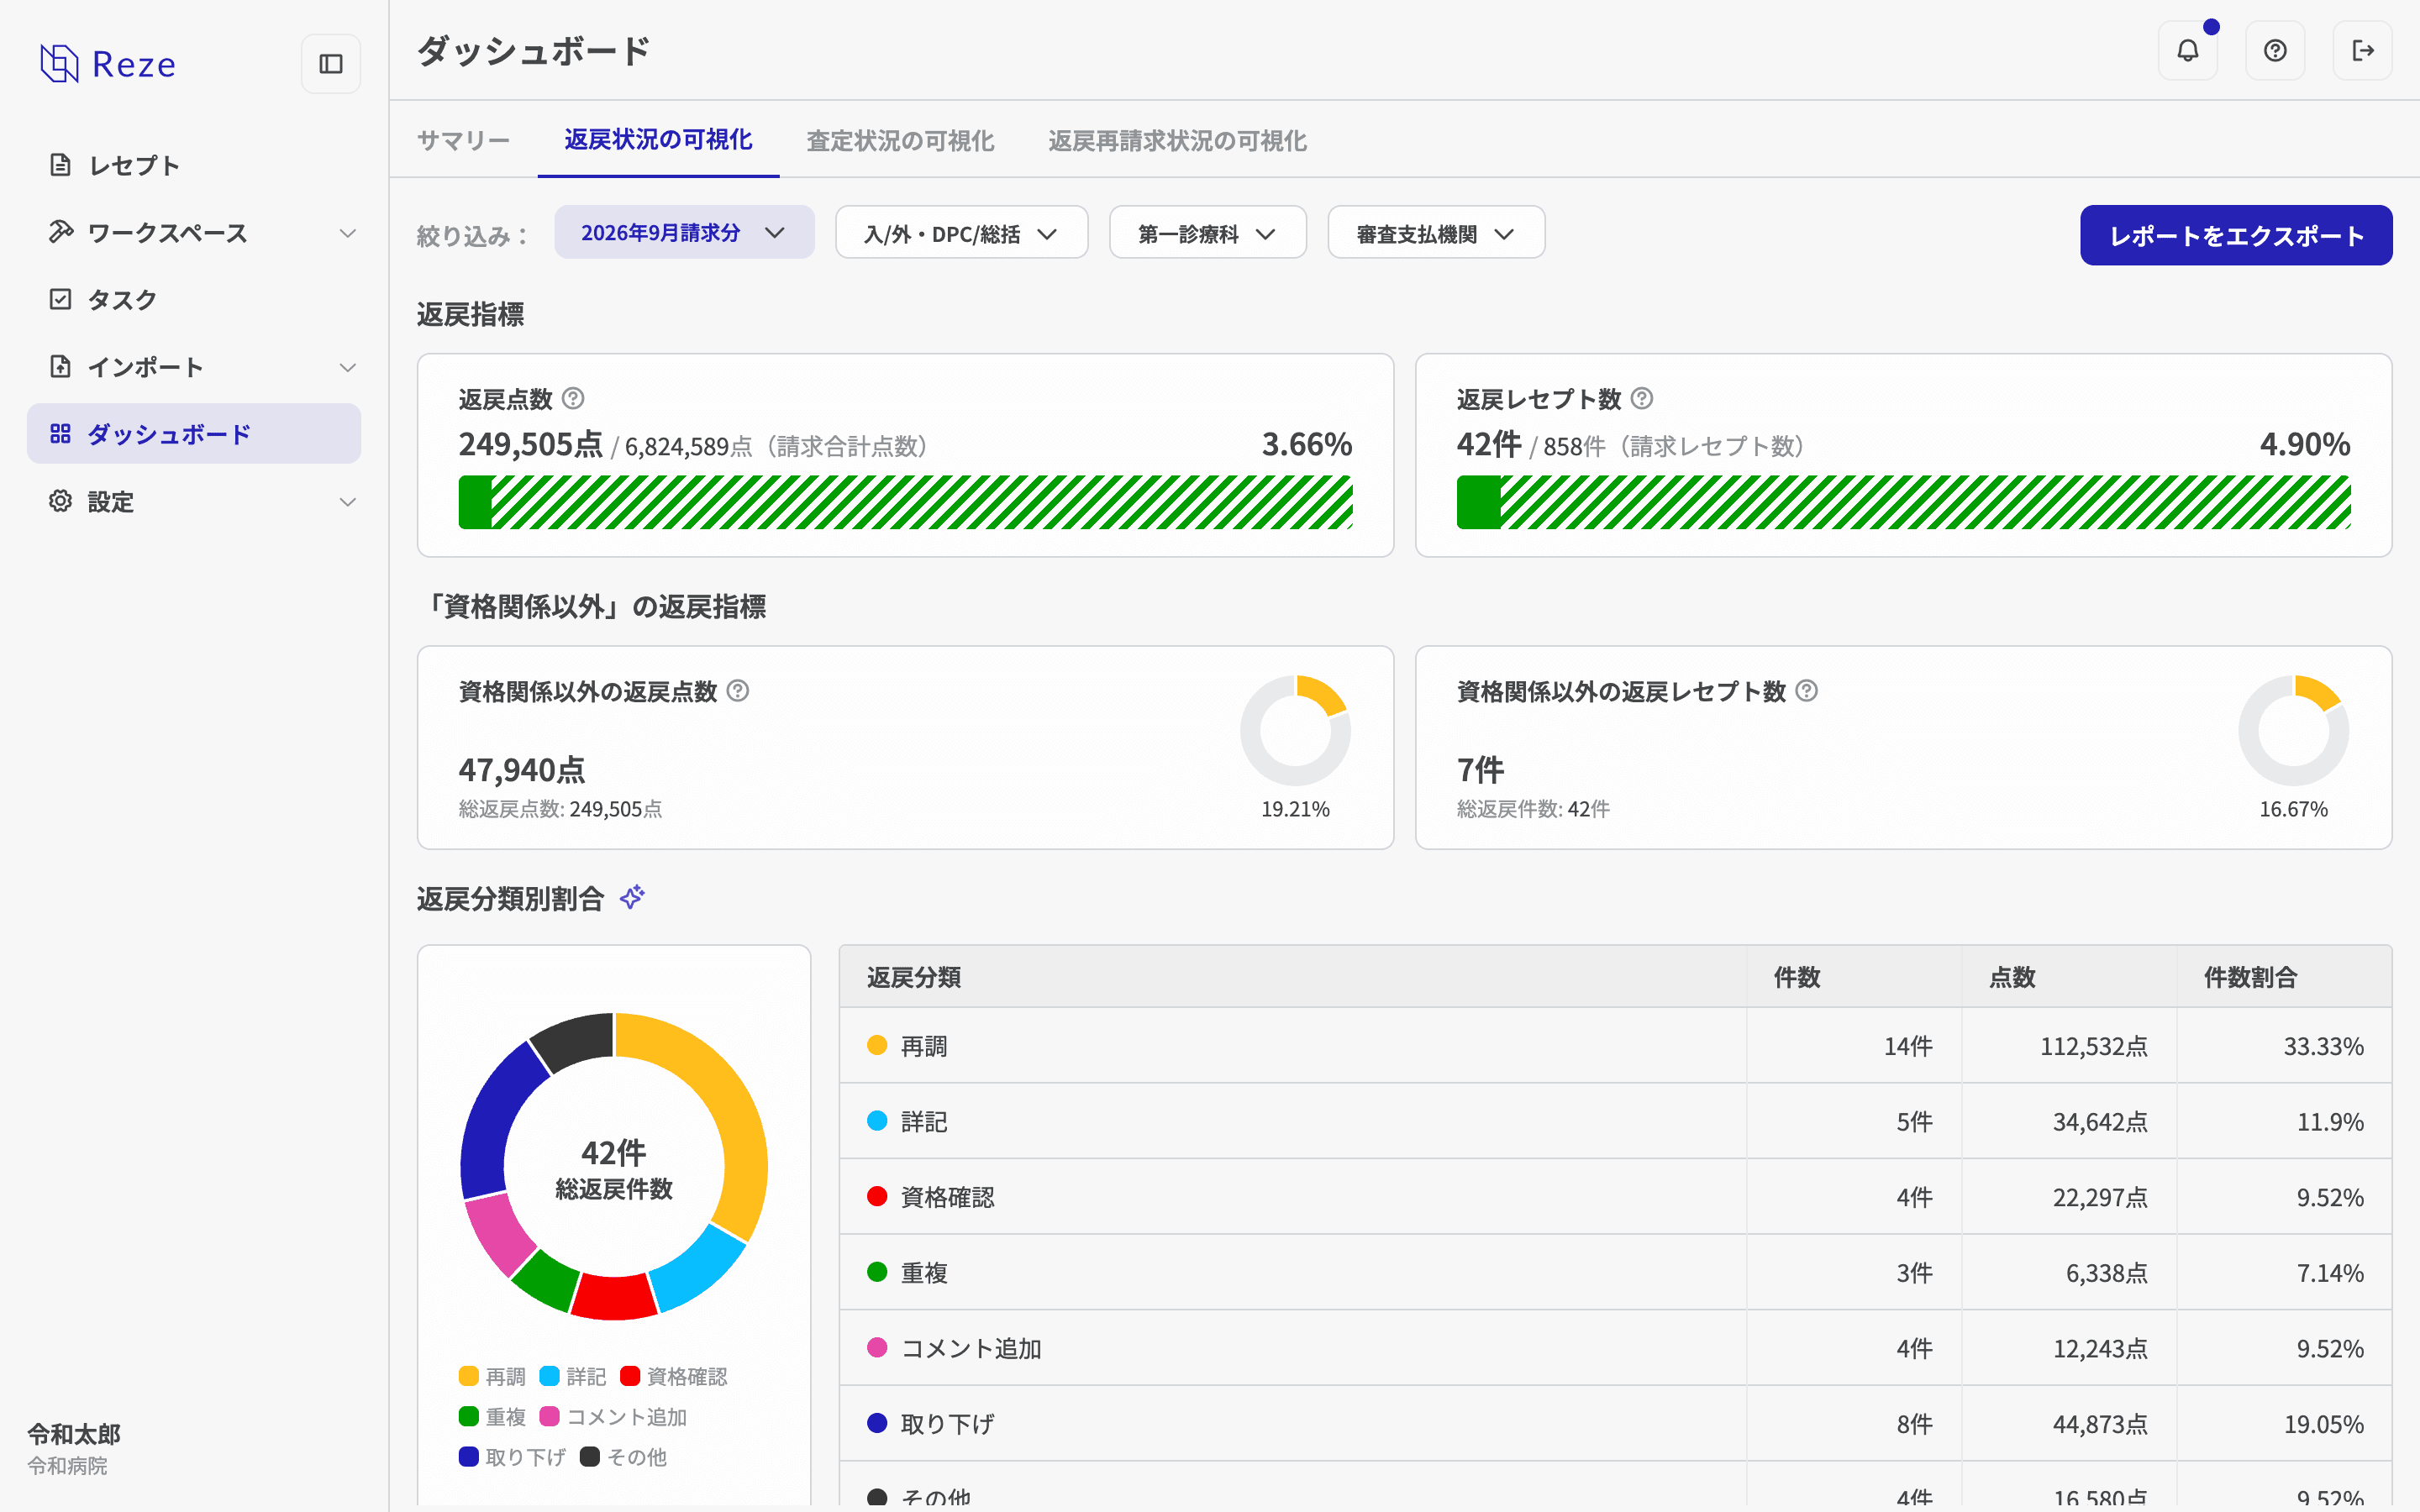This screenshot has width=2420, height=1512.
Task: Open the 2026年9月請求分 period dropdown
Action: pos(684,233)
